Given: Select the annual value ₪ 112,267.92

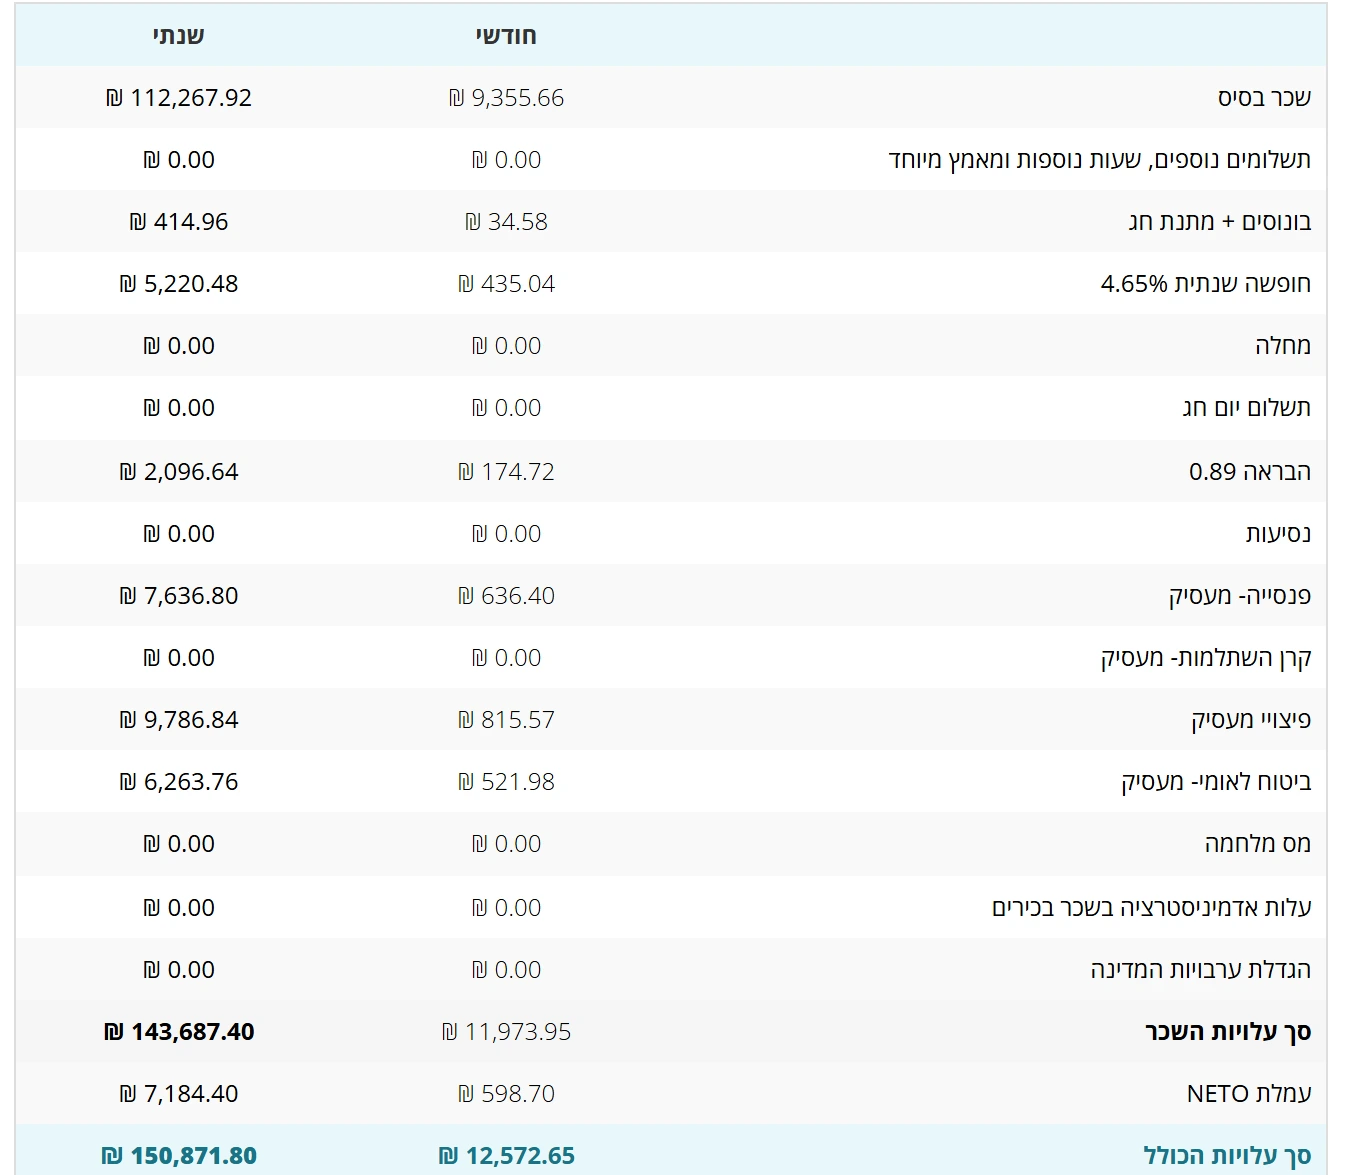Looking at the screenshot, I should pos(179,98).
